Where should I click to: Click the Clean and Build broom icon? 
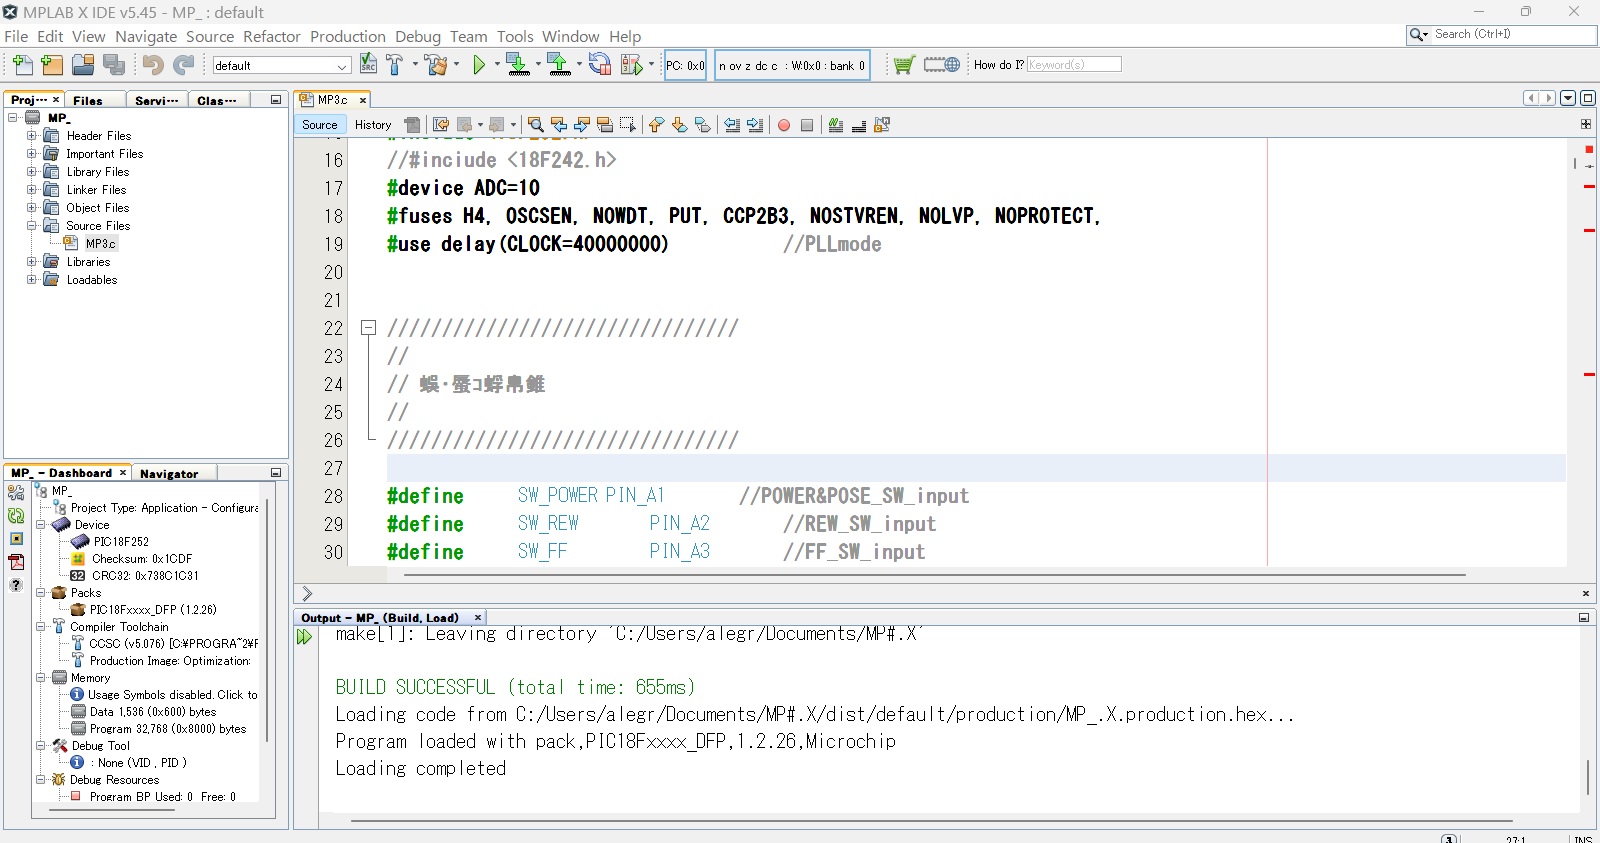tap(436, 65)
